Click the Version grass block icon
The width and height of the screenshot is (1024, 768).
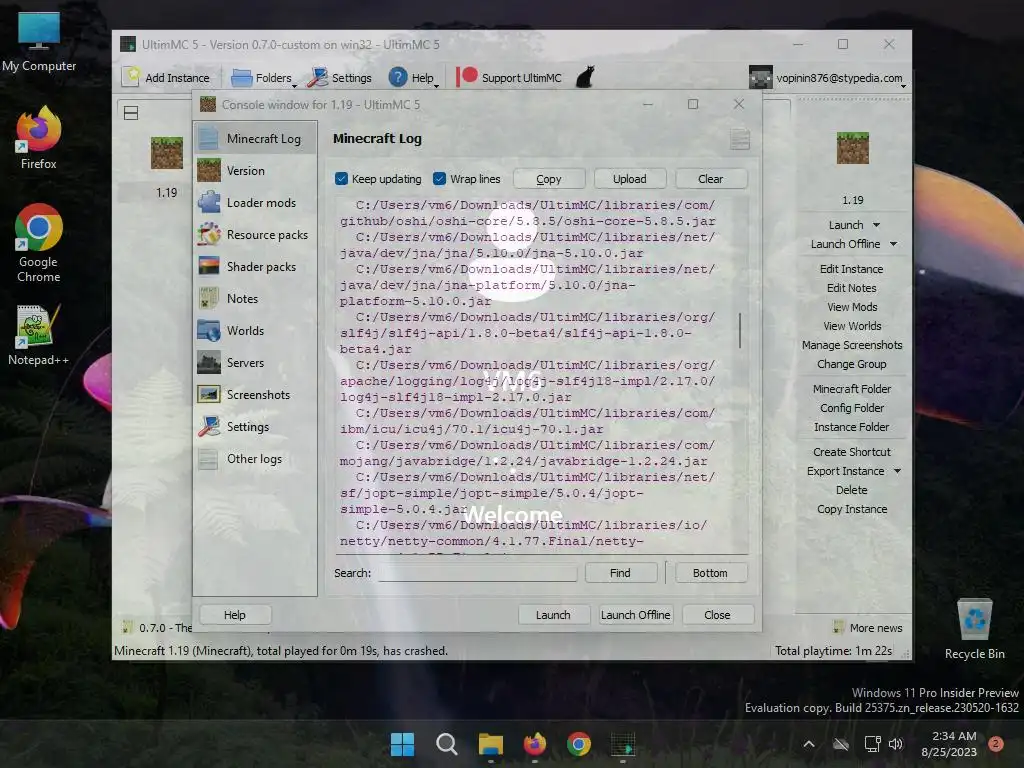click(x=208, y=170)
